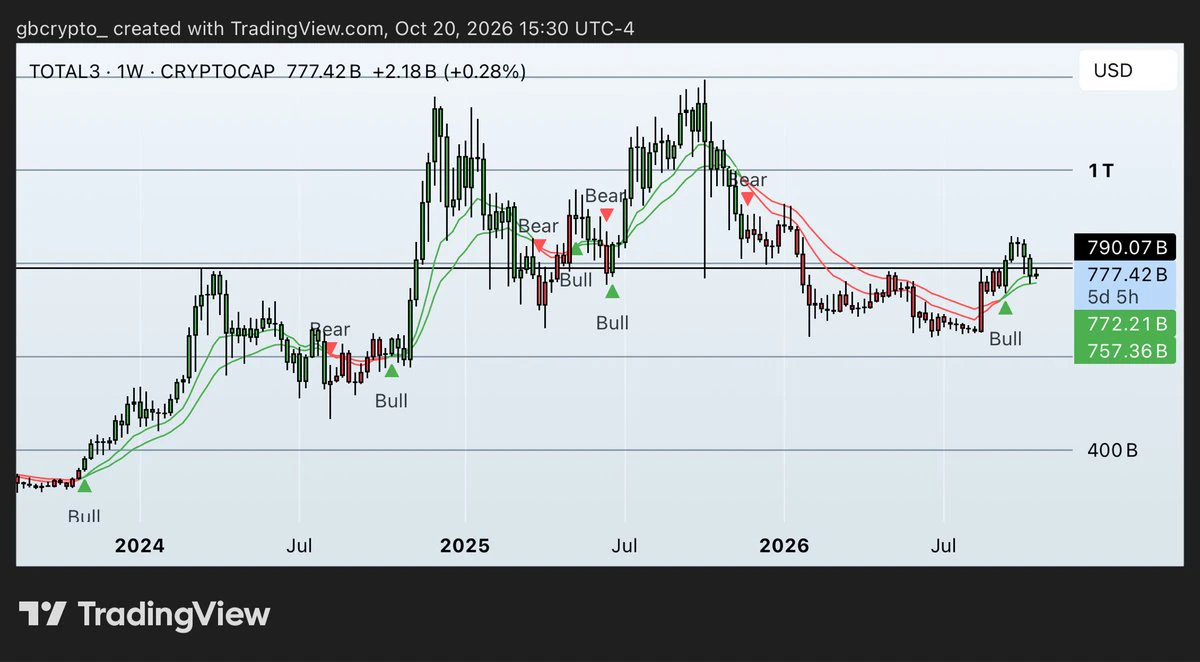Click the 777.42 B value in the legend
The image size is (1200, 662).
[323, 72]
